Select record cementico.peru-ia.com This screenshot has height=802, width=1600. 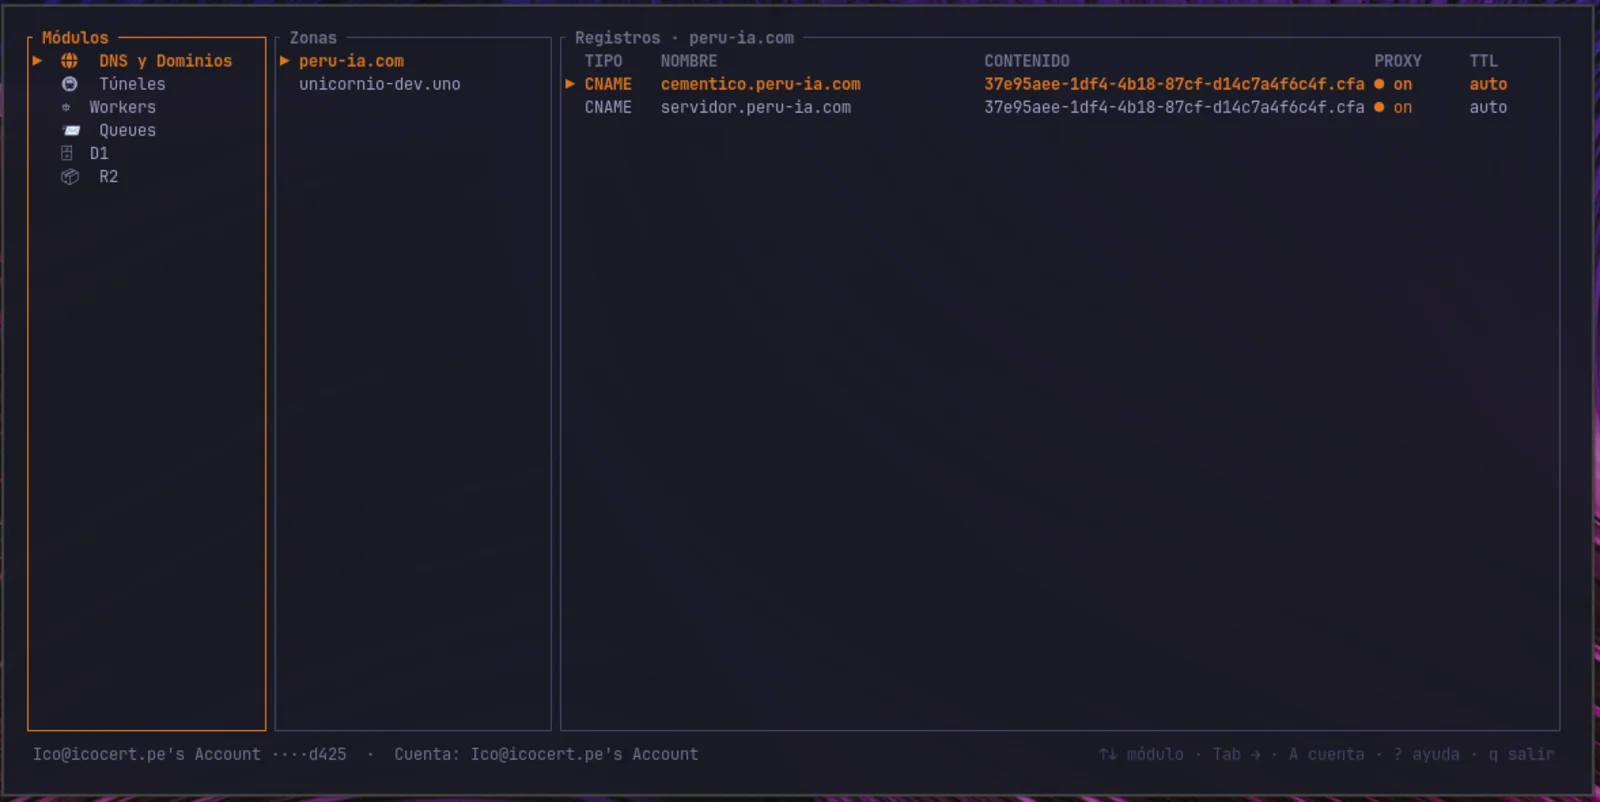(760, 84)
